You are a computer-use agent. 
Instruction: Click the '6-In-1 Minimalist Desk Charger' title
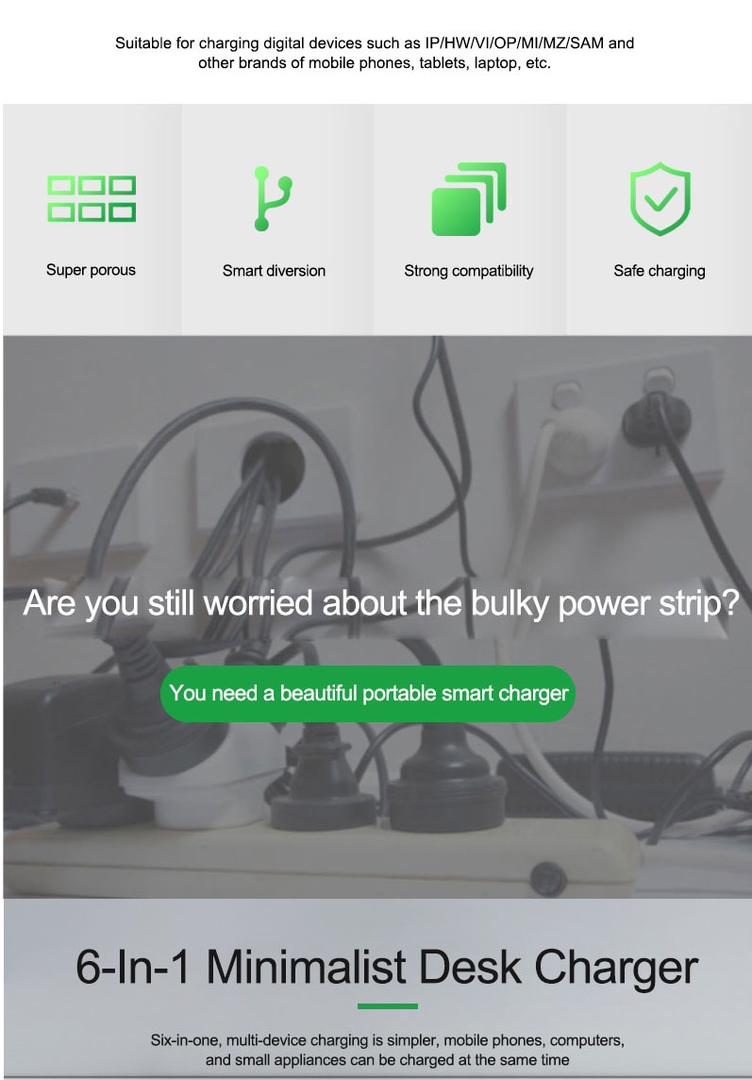click(x=386, y=968)
